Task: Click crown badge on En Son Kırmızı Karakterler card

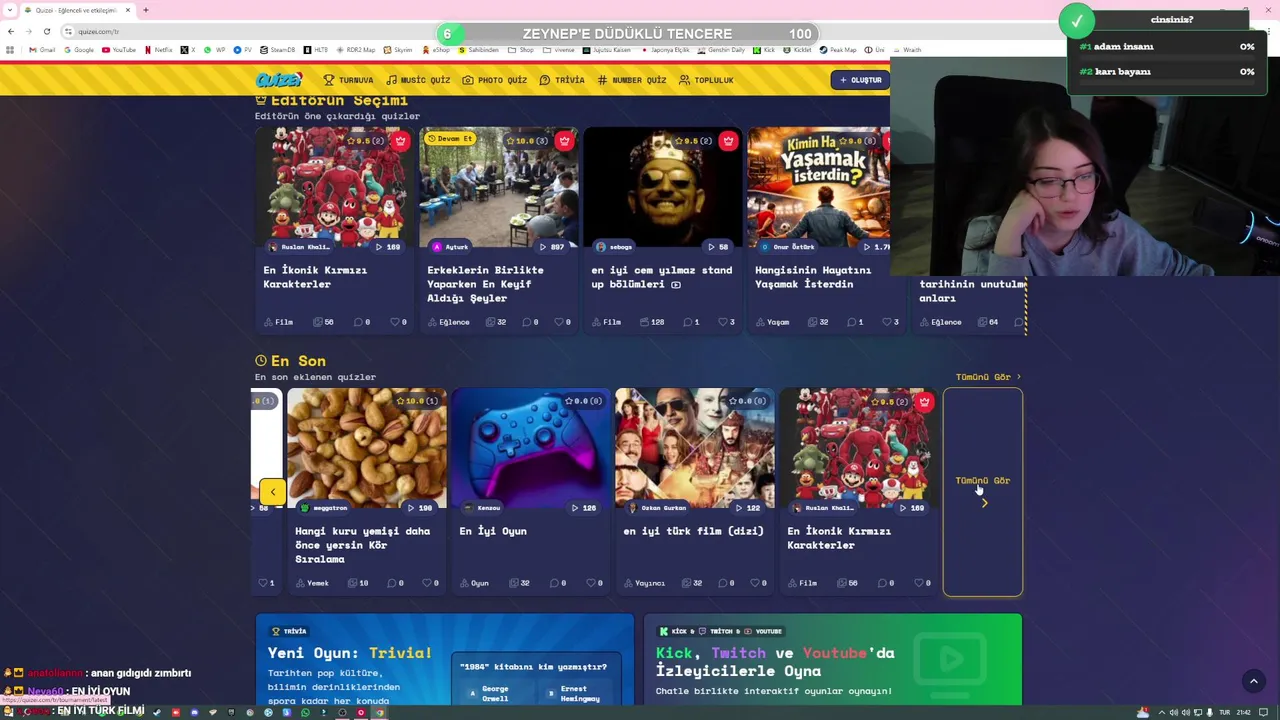Action: 924,402
